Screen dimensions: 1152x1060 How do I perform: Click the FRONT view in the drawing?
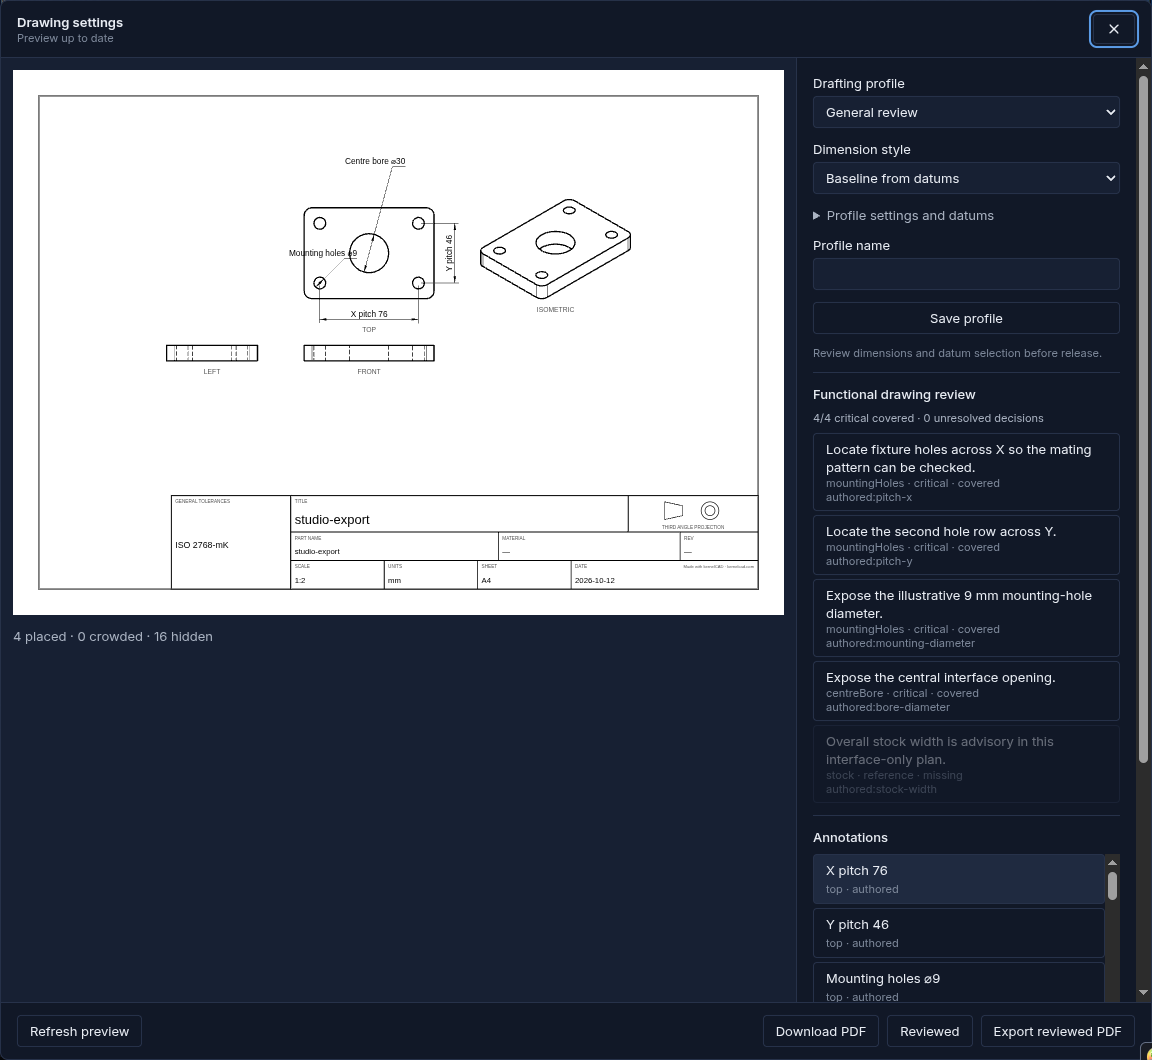tap(369, 353)
